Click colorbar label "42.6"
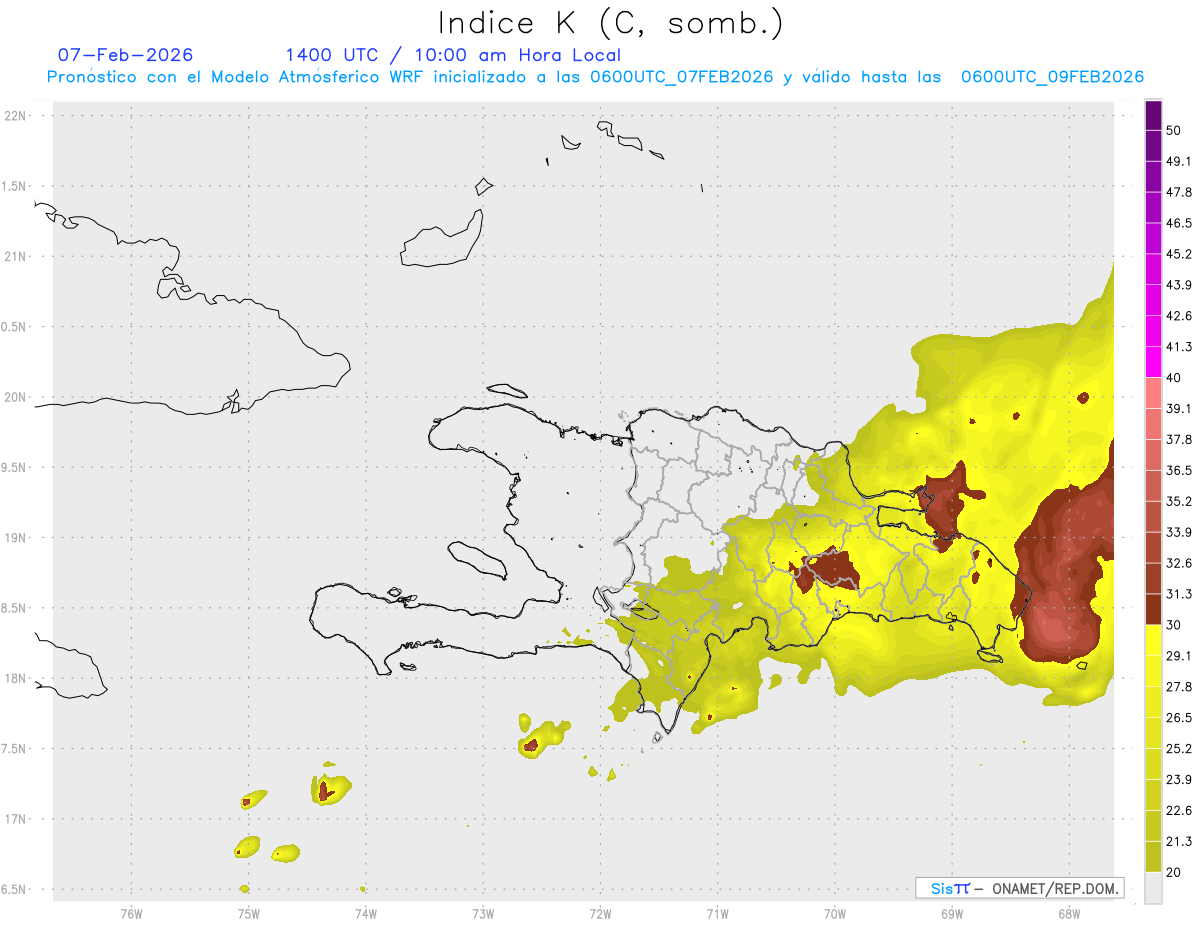 coord(1179,316)
